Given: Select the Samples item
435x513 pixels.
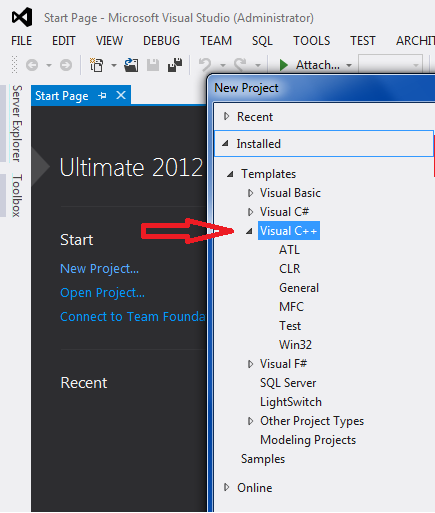Looking at the screenshot, I should point(263,459).
